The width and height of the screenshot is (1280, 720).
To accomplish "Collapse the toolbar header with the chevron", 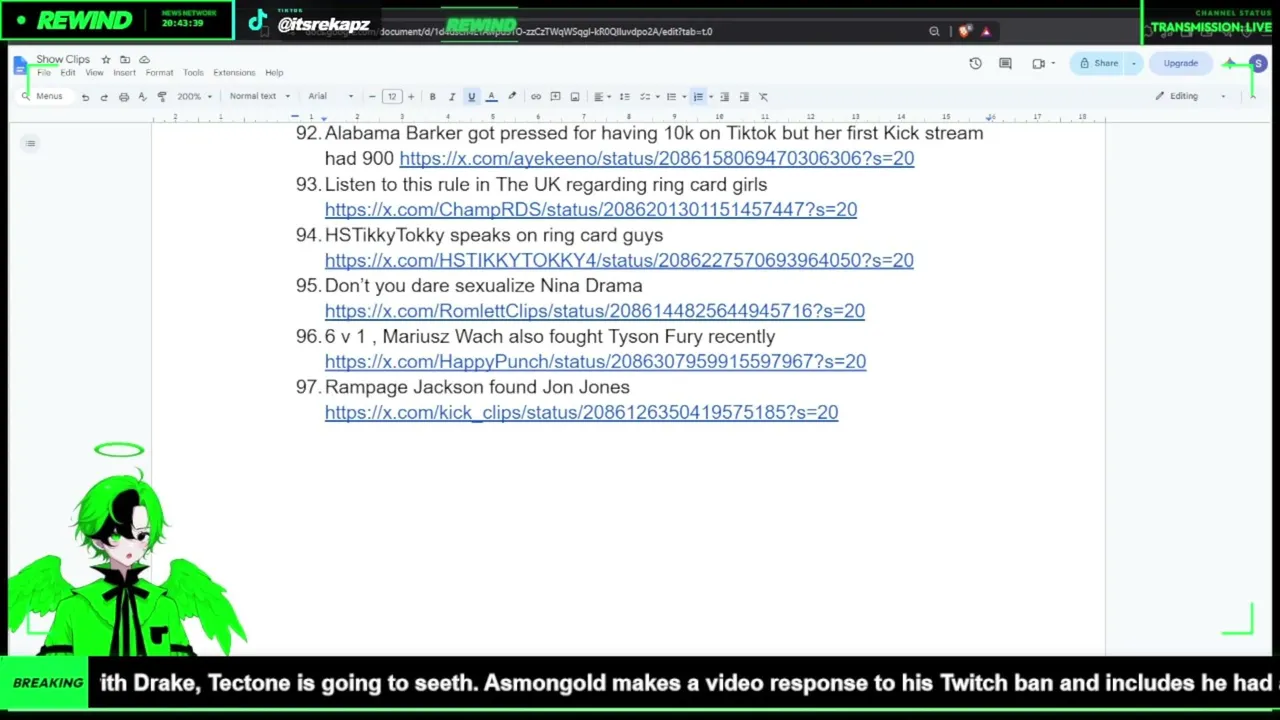I will click(1252, 97).
